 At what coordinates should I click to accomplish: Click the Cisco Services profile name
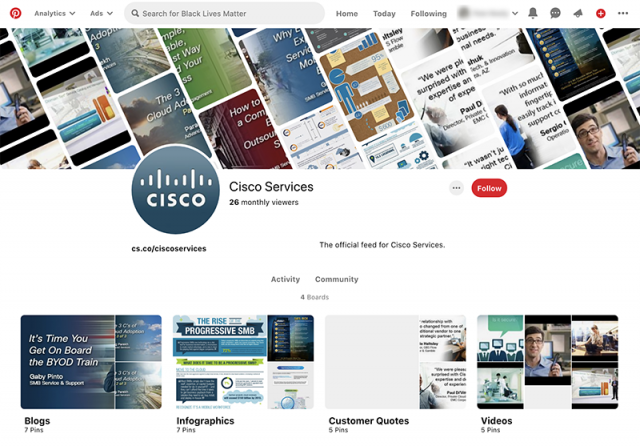[x=271, y=187]
